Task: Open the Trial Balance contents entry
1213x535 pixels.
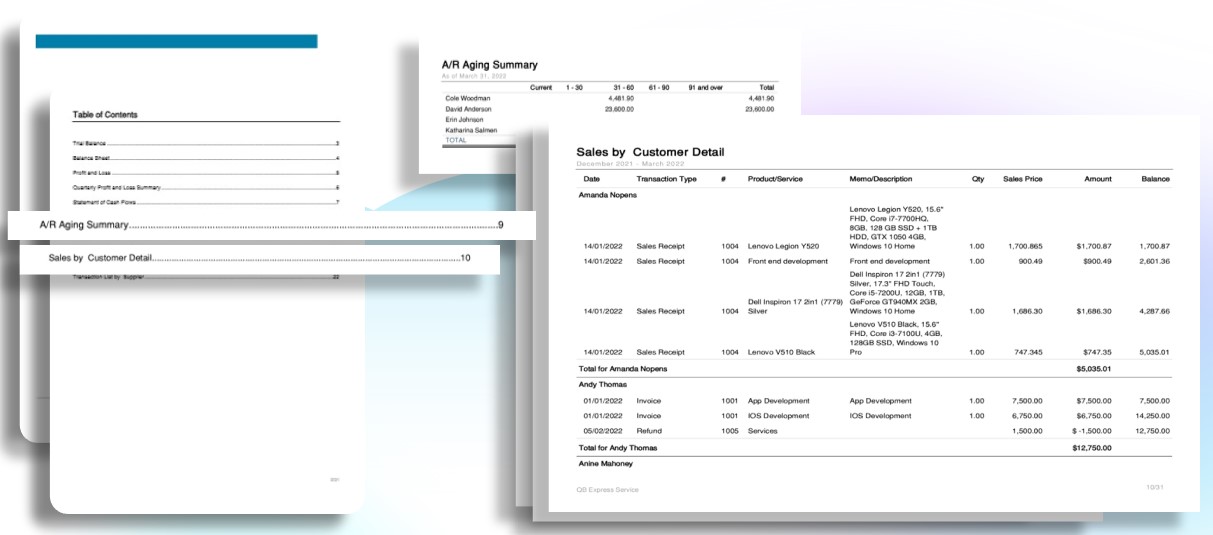Action: [206, 144]
